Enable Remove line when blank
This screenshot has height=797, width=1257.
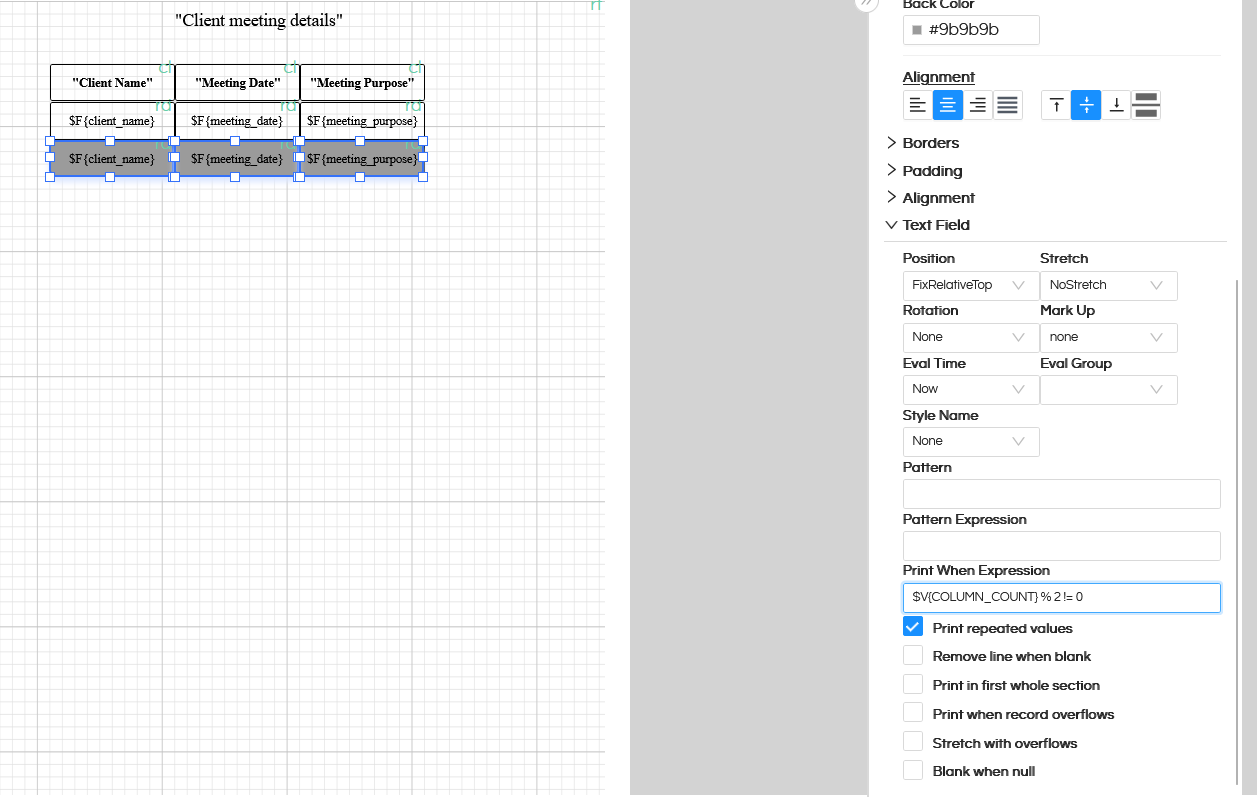[912, 655]
